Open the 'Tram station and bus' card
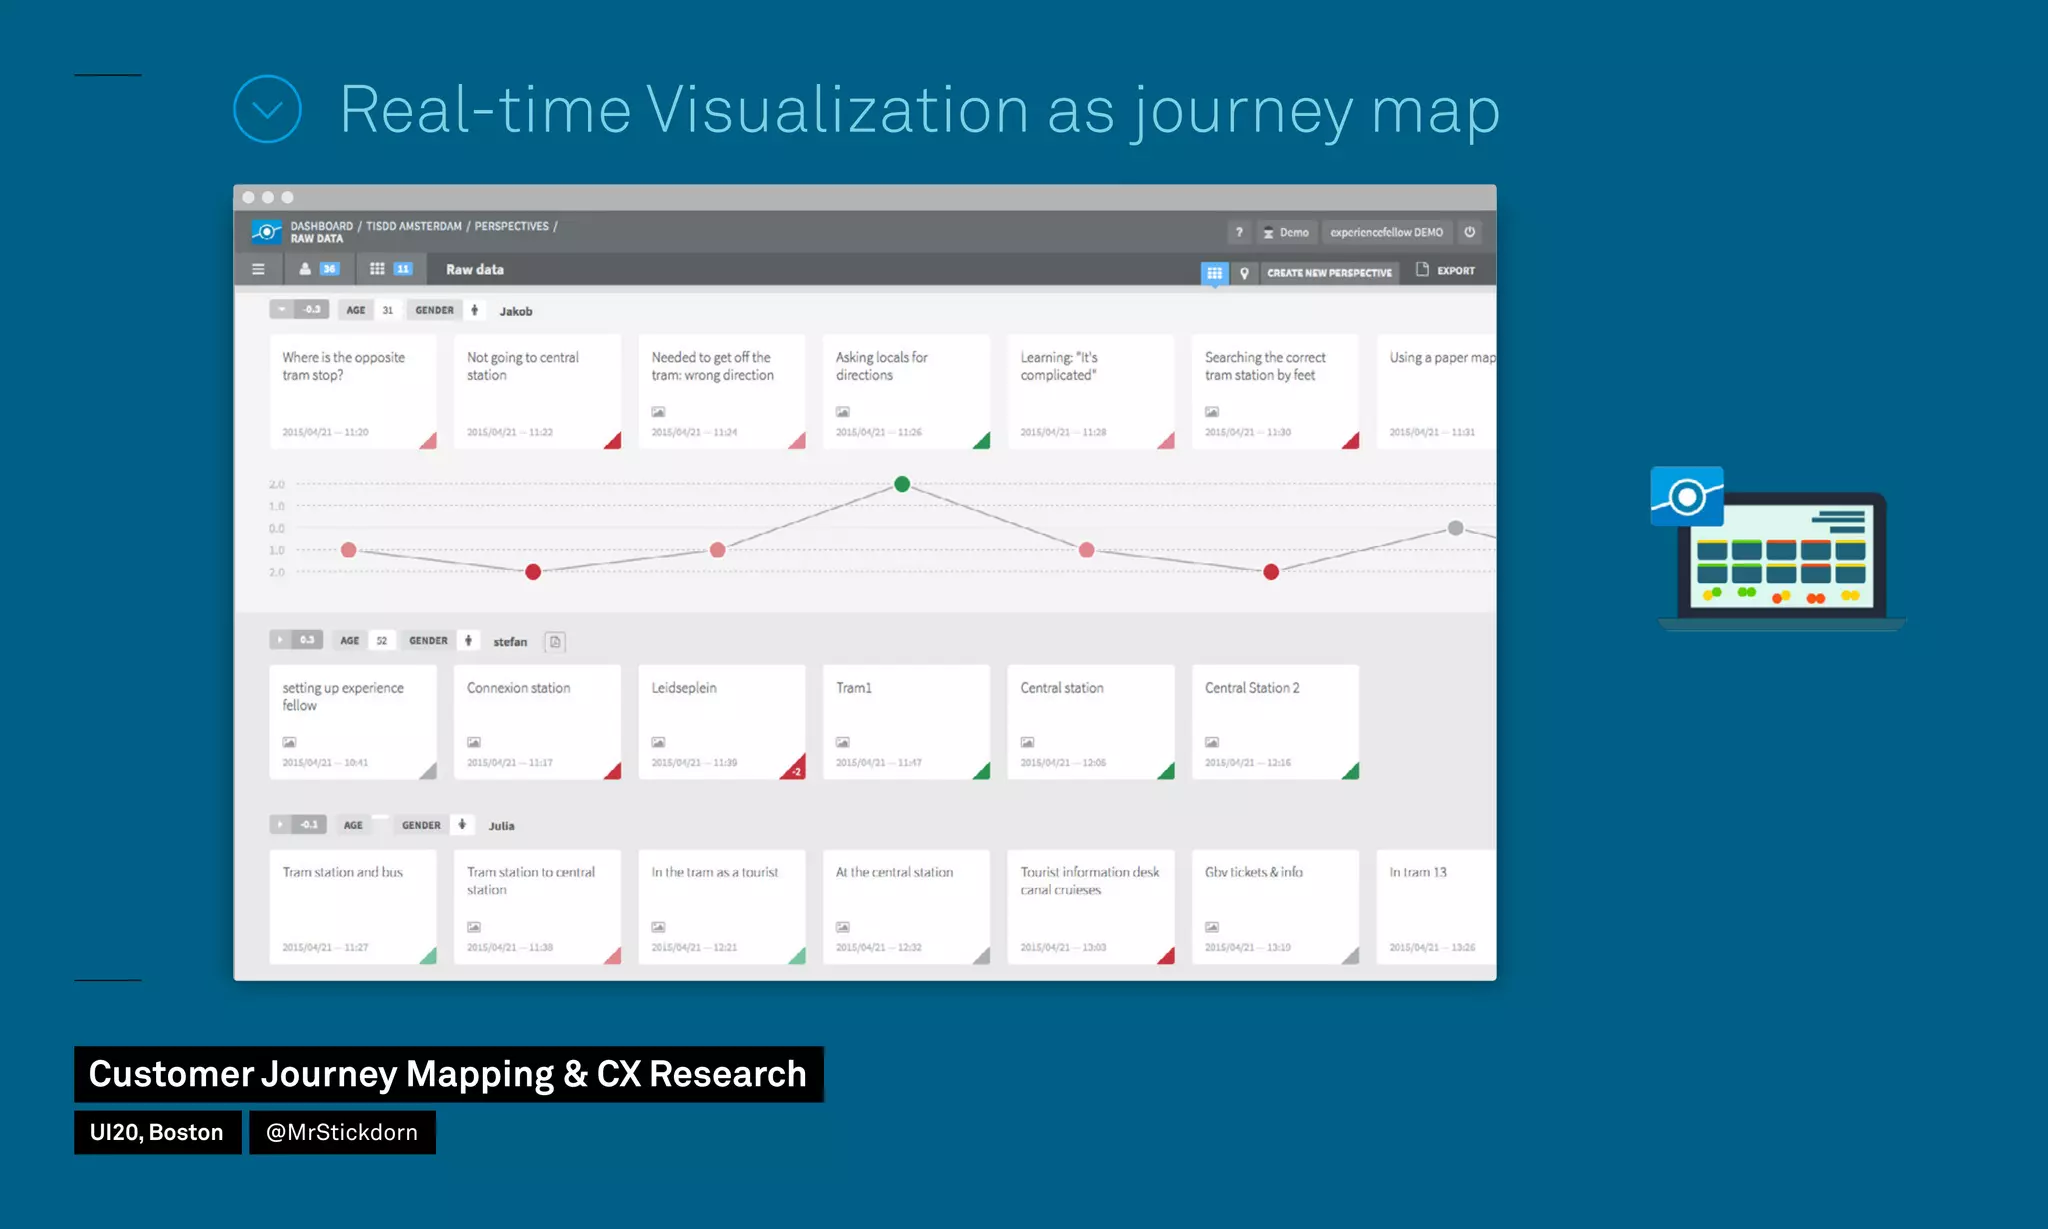Screen dimensions: 2048x1229 pos(353,907)
